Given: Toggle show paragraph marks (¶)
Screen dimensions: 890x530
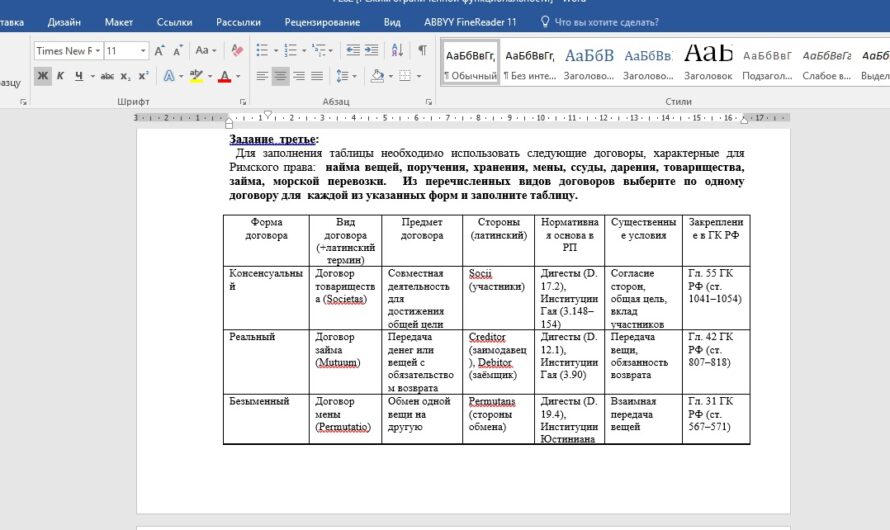Looking at the screenshot, I should (422, 50).
